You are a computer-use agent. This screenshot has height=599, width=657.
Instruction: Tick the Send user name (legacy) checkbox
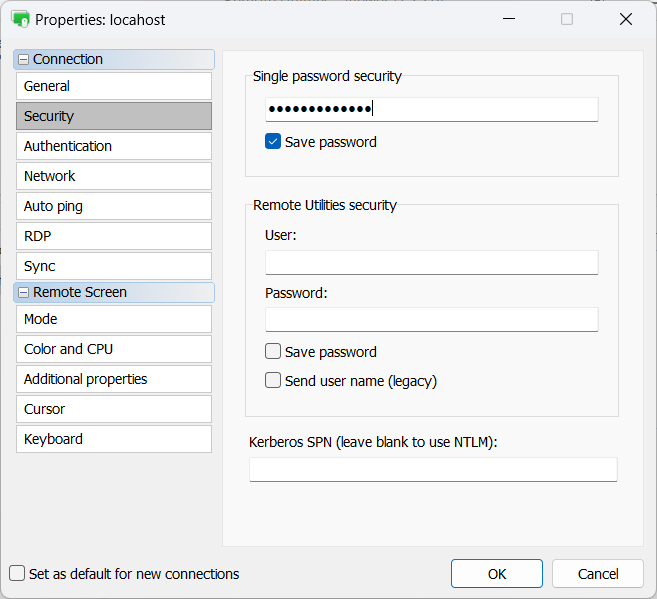(x=273, y=381)
